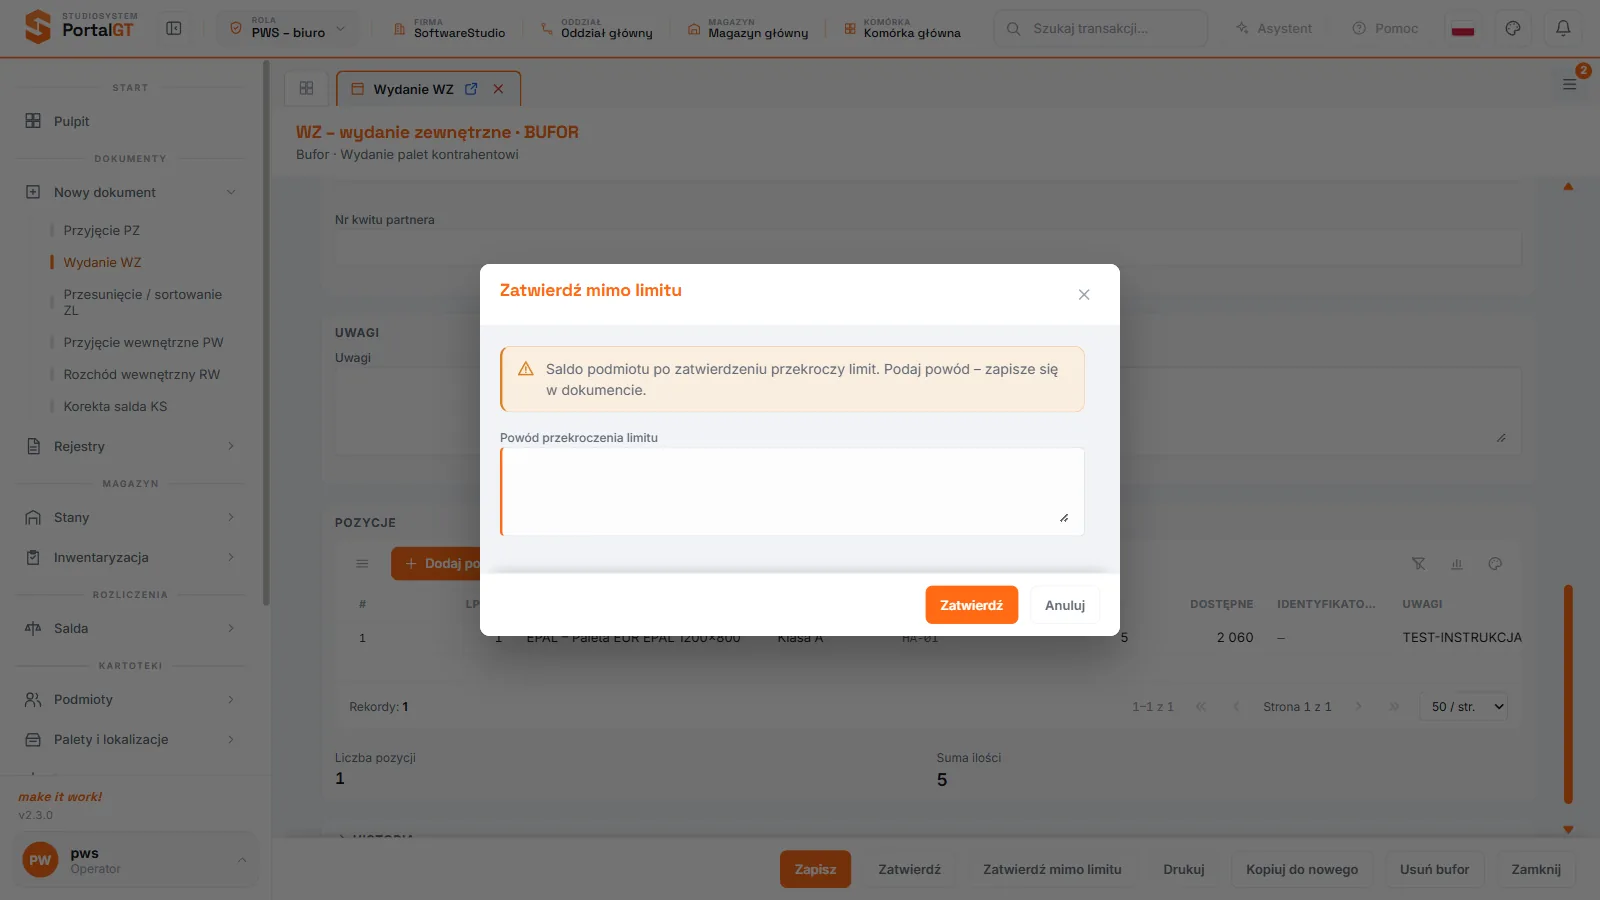Open the PWS – biuro role dropdown
This screenshot has height=900, width=1600.
(x=287, y=29)
